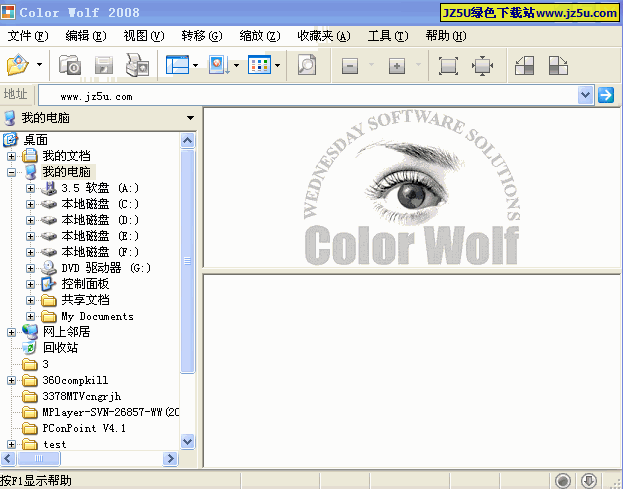Select the folder named 3

tap(46, 364)
